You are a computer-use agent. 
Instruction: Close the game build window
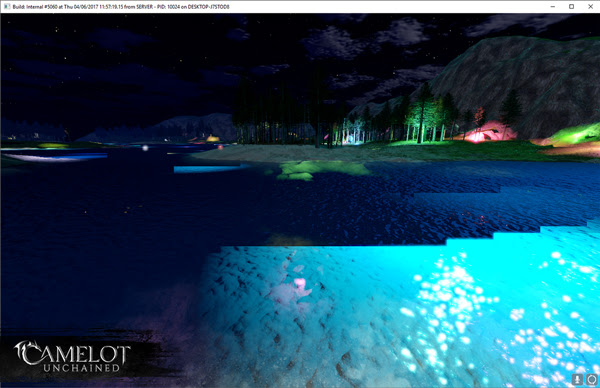pyautogui.click(x=590, y=7)
